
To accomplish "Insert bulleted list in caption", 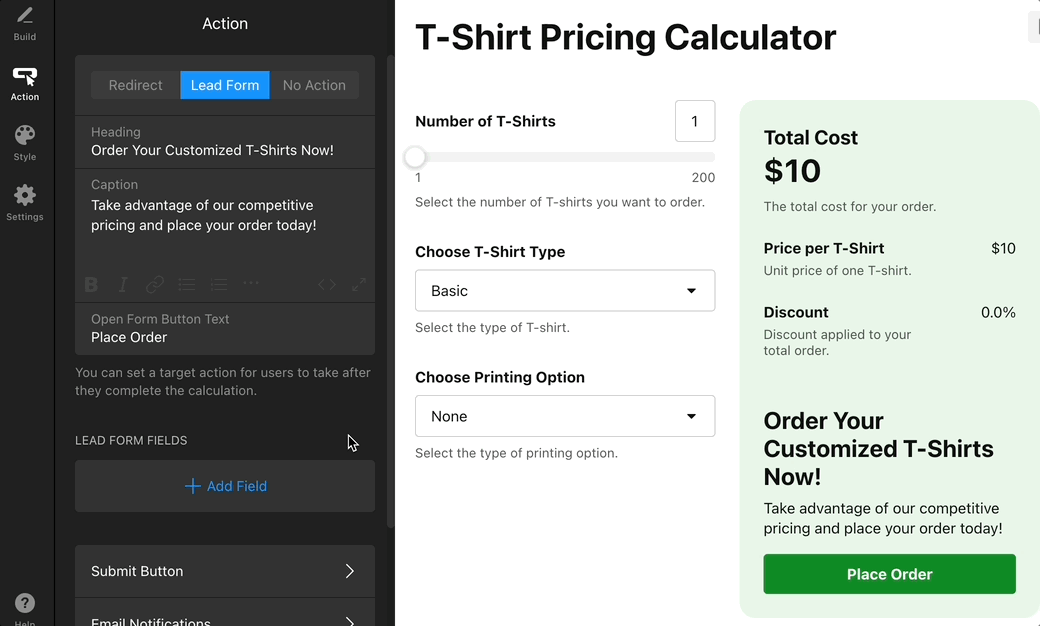I will pos(187,285).
